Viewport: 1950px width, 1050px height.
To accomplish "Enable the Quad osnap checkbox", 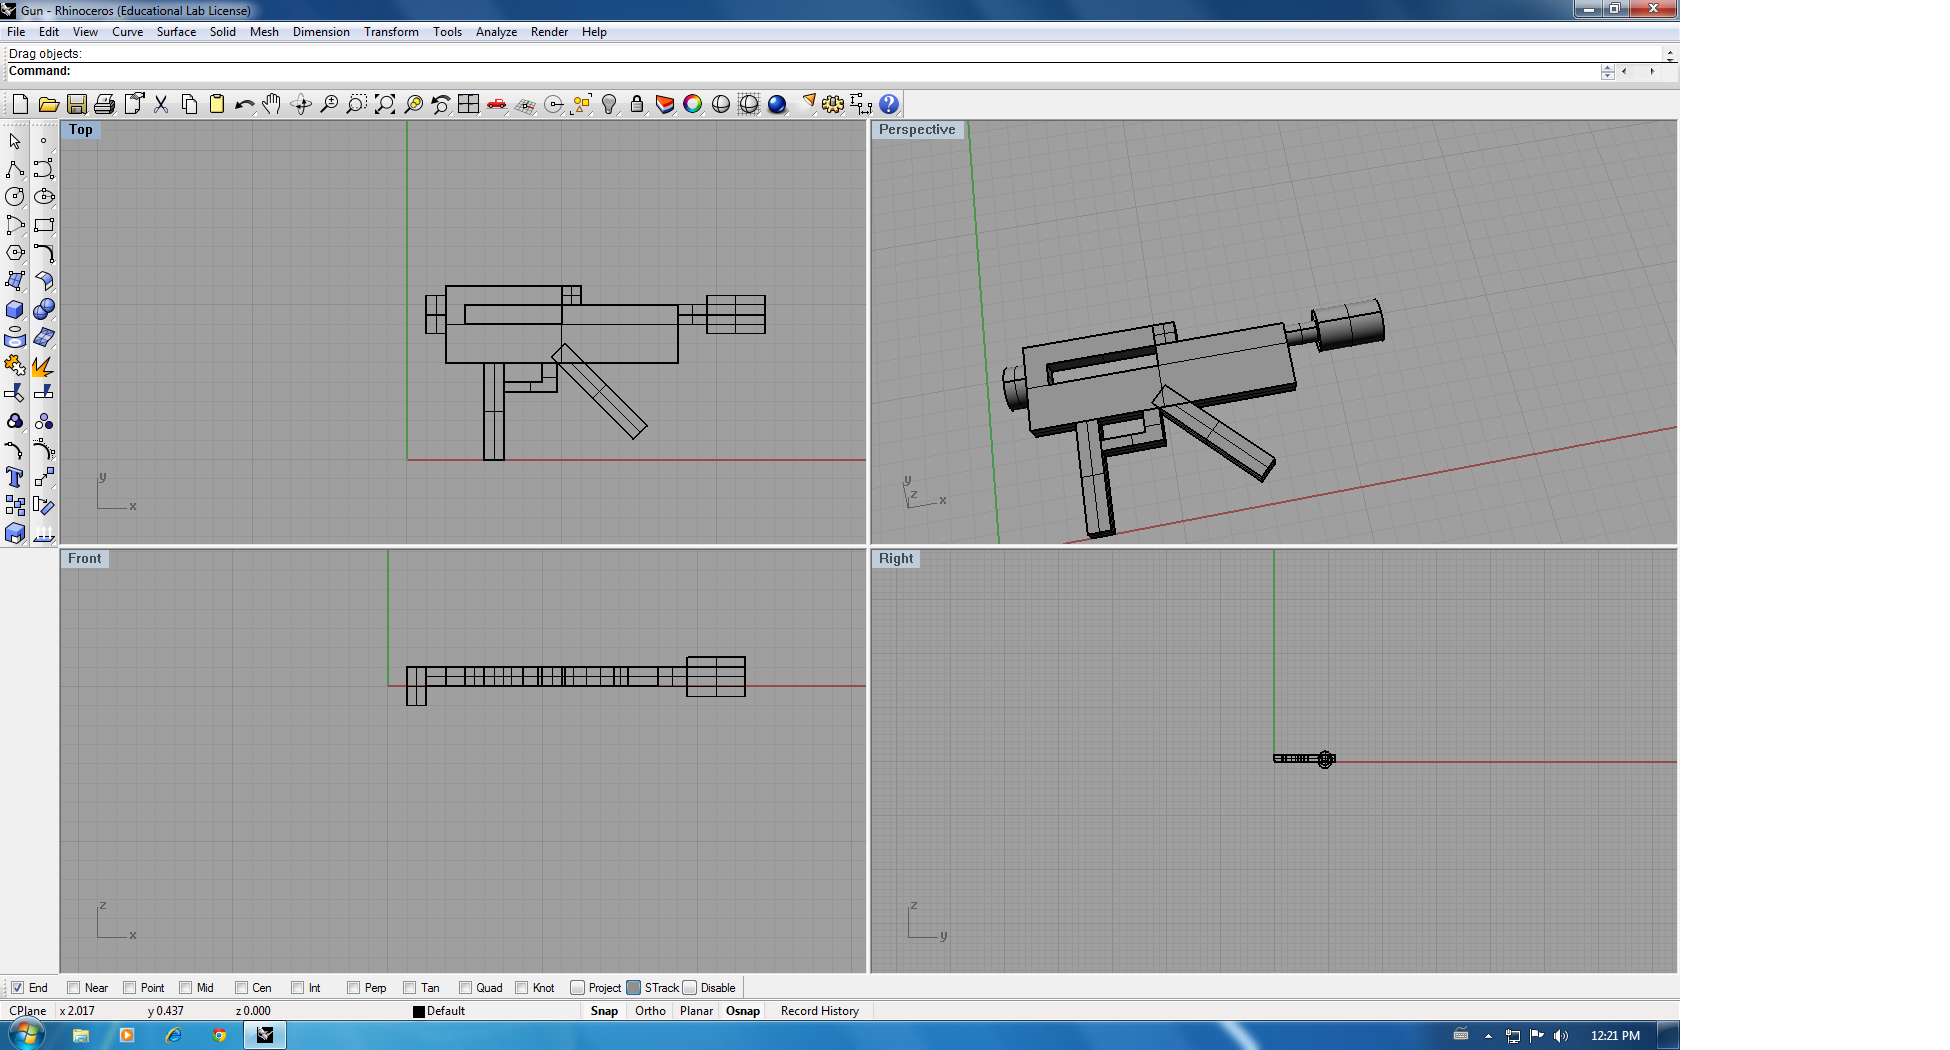I will point(465,988).
